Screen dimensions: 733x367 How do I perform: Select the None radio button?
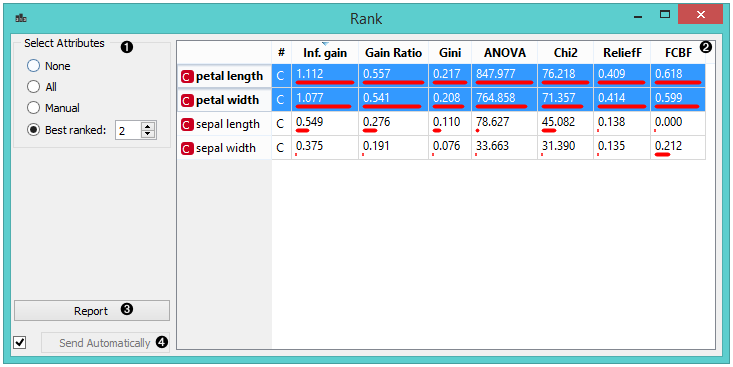(x=33, y=66)
